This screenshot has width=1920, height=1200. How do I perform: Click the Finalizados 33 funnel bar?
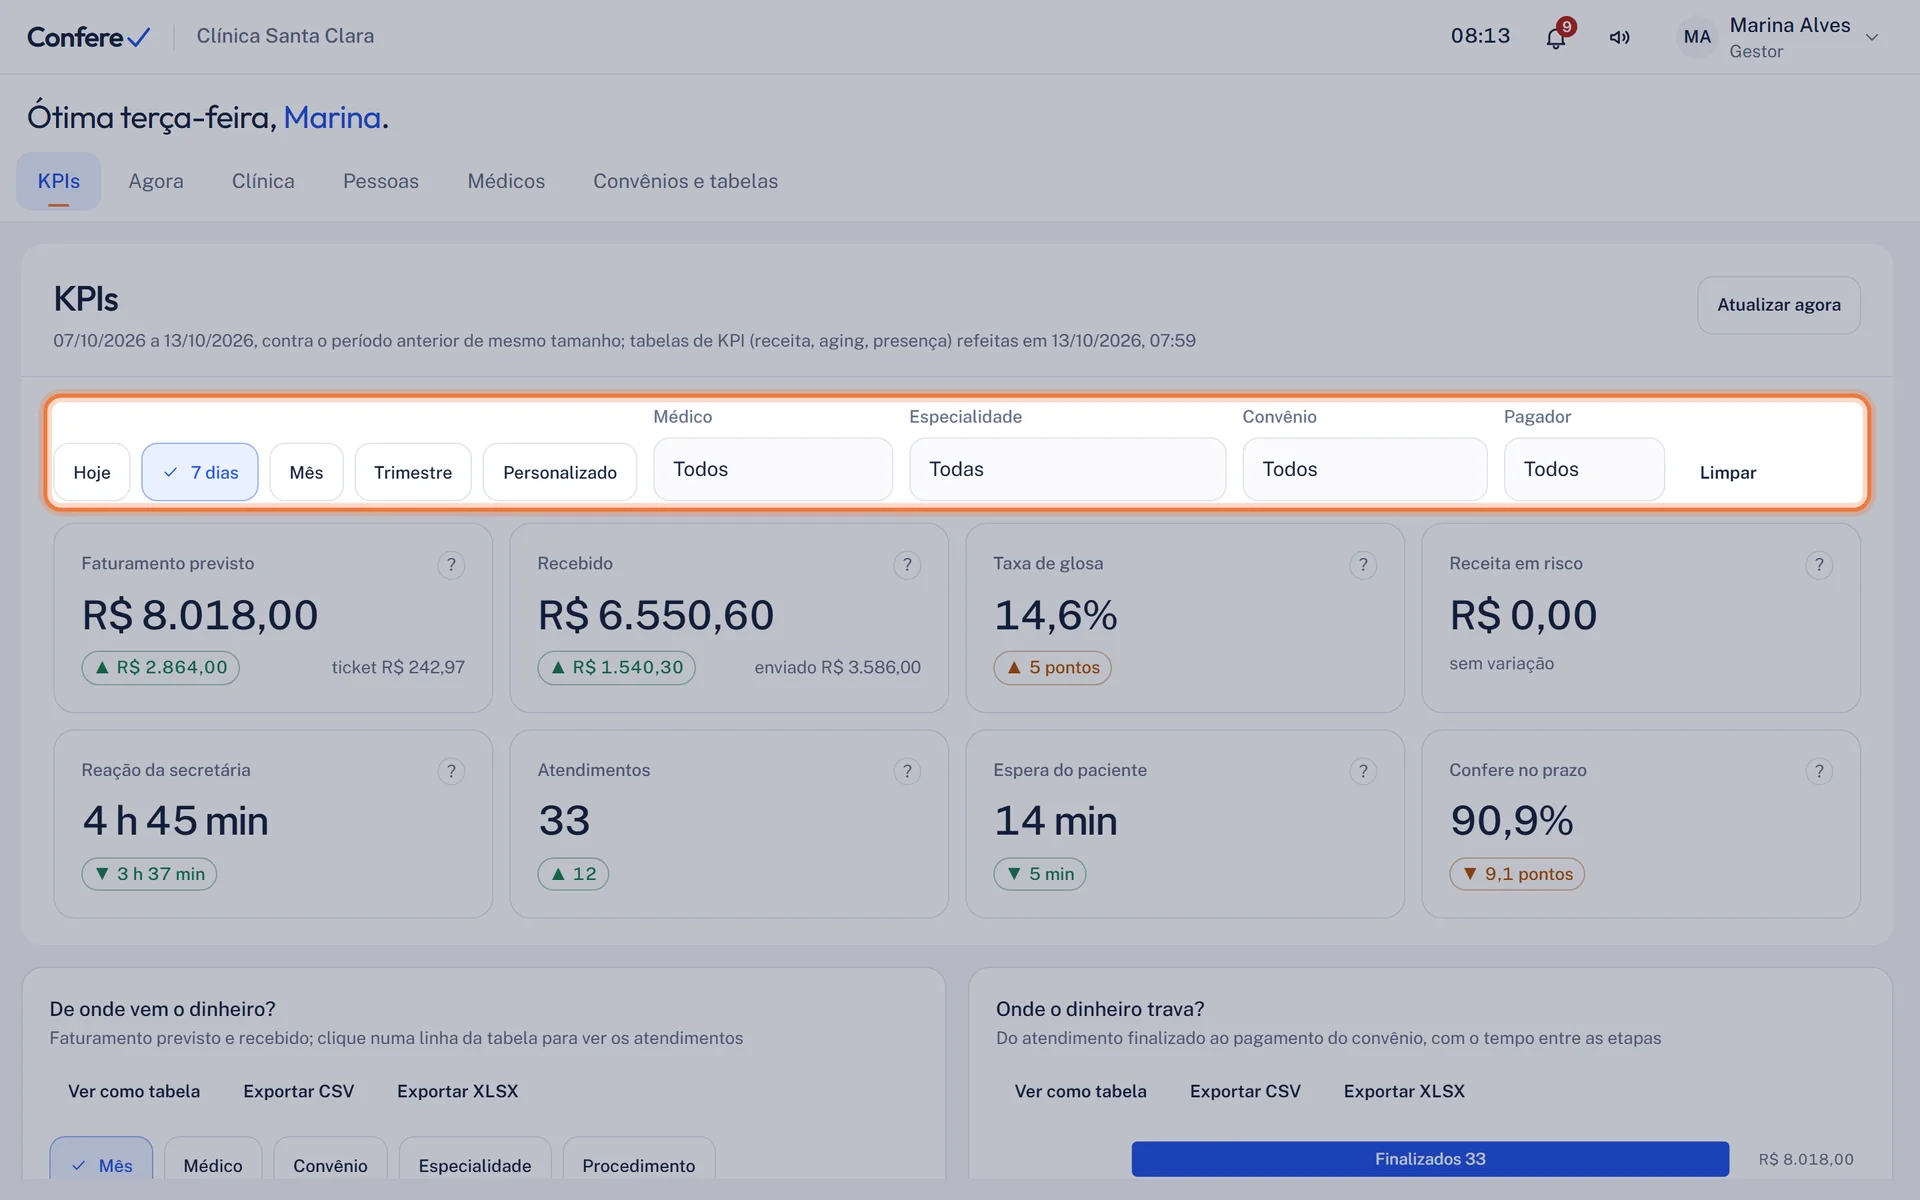click(1430, 1159)
